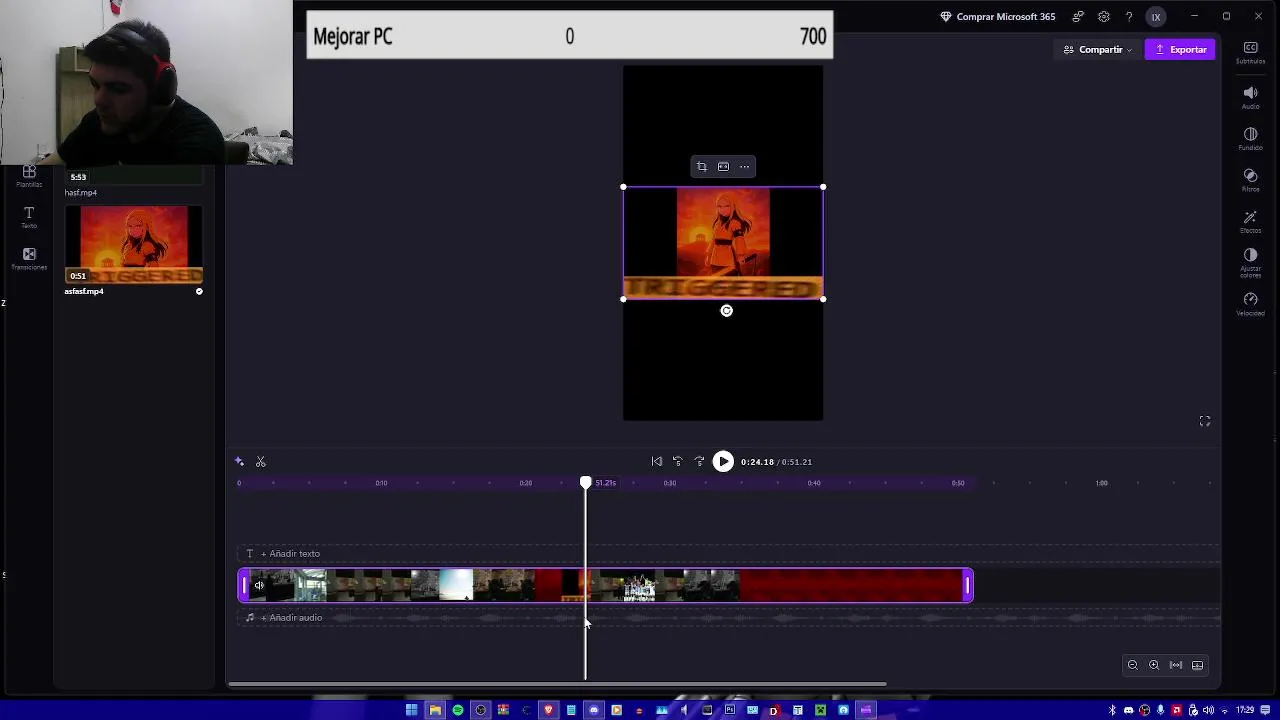Click the 0:40 mark on the ruler
1280x720 pixels.
pyautogui.click(x=814, y=483)
